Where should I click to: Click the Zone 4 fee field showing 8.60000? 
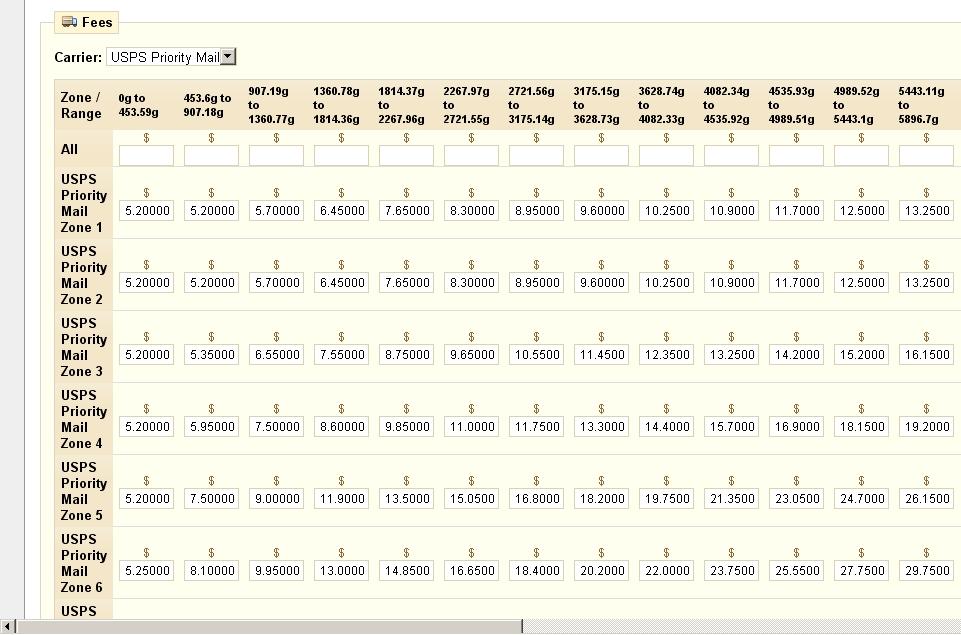(341, 427)
